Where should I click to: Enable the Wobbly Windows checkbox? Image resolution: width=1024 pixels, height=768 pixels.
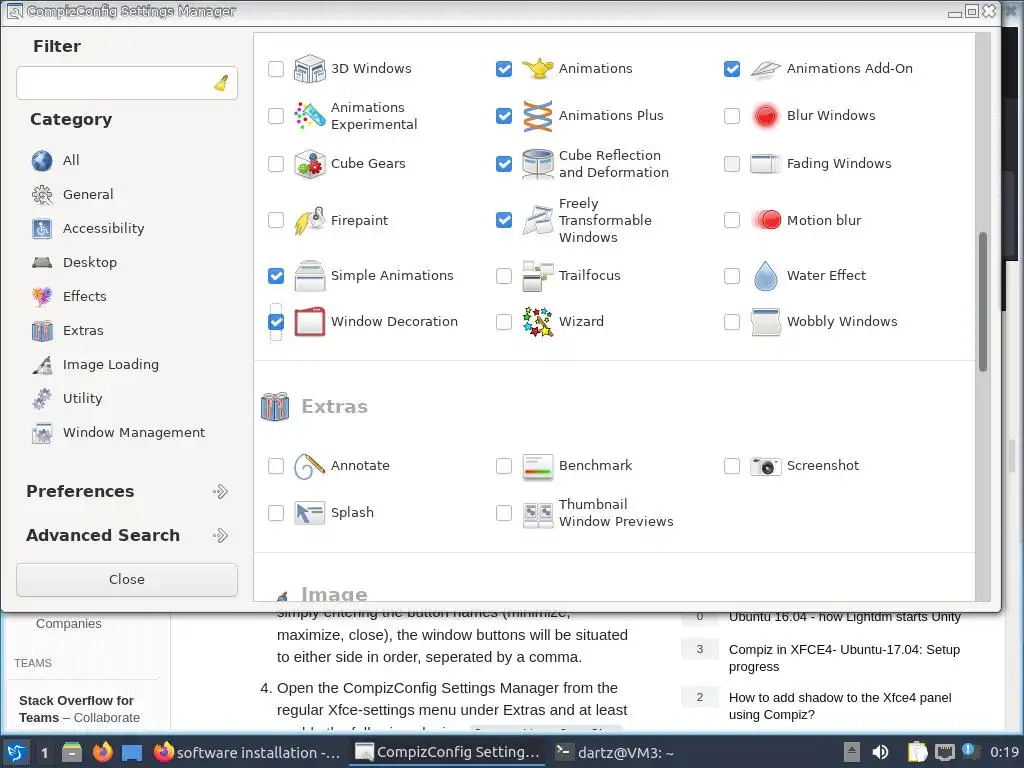(x=731, y=322)
